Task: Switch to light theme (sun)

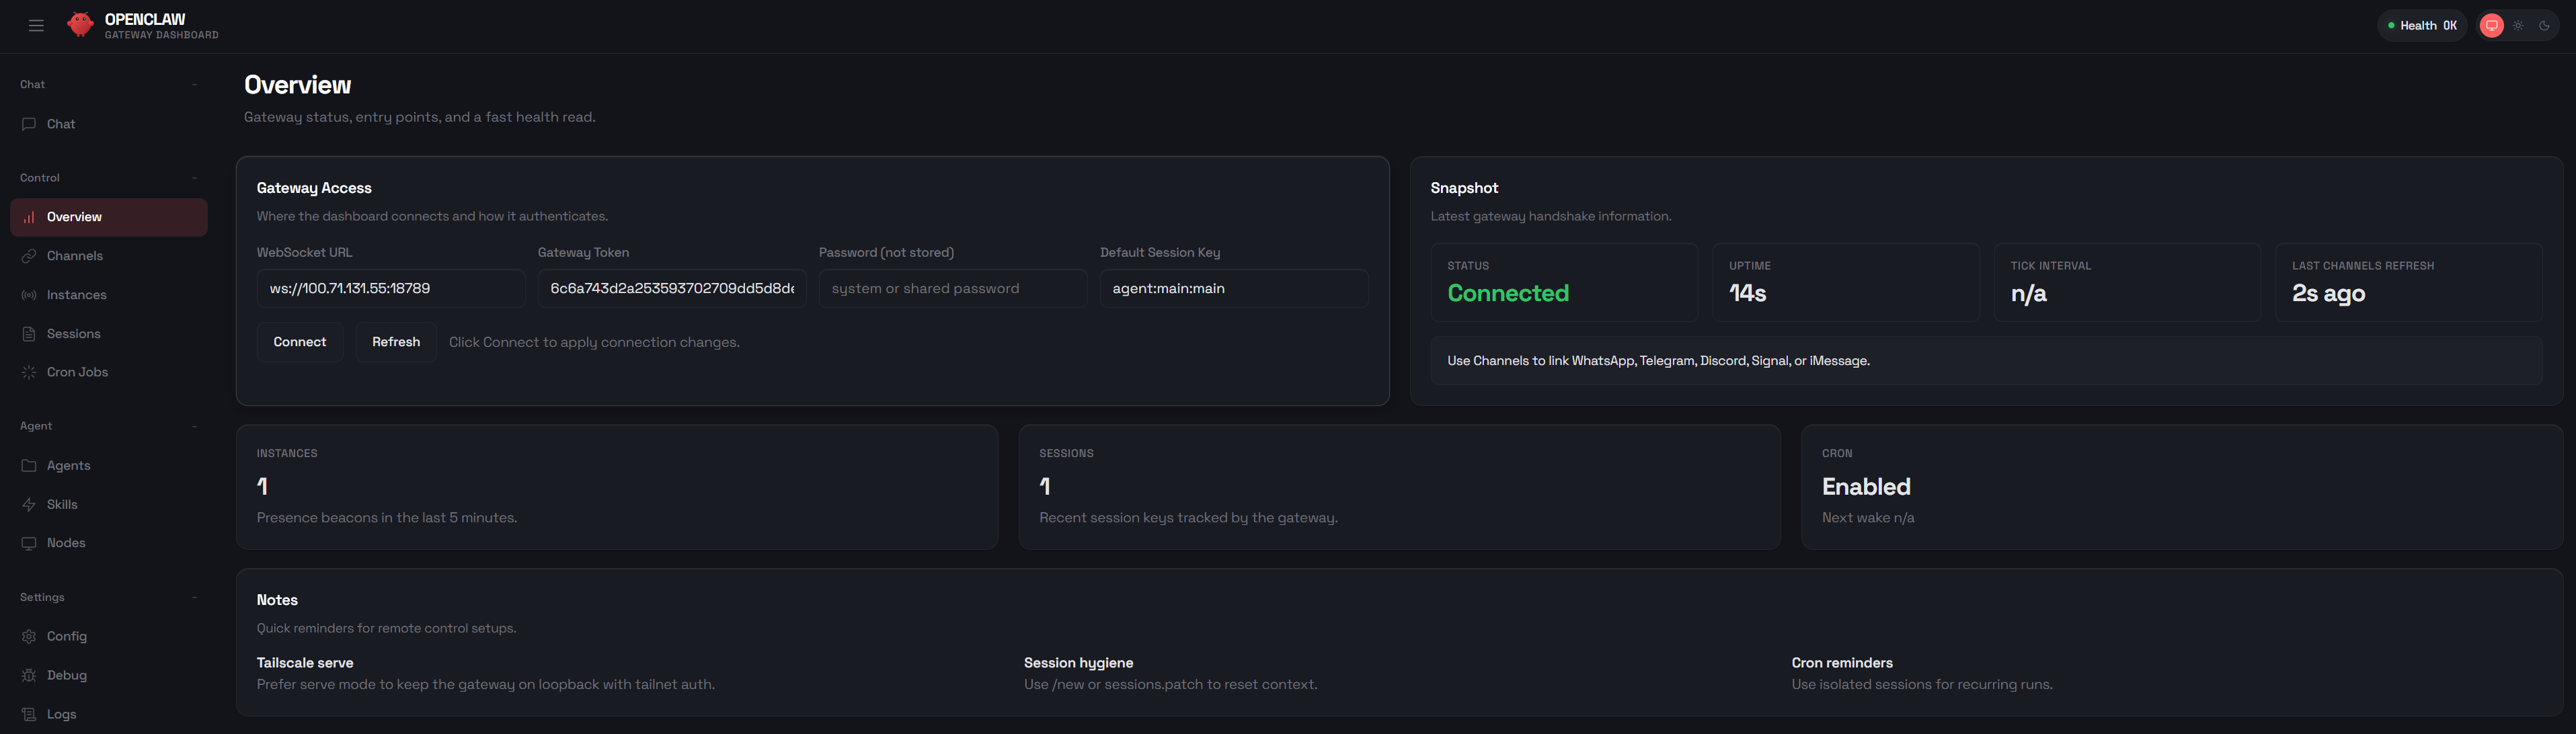Action: point(2518,26)
